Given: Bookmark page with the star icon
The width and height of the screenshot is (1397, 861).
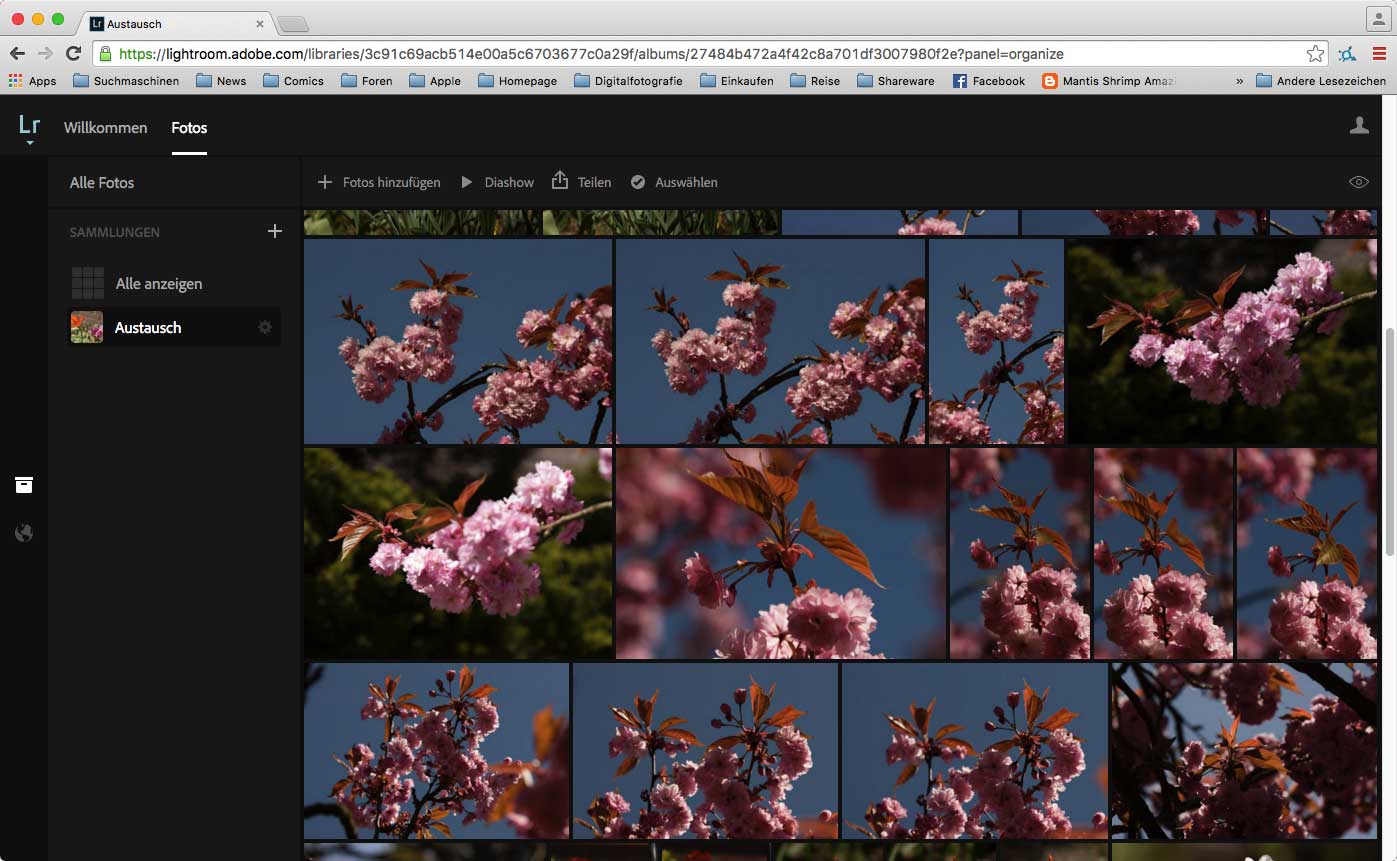Looking at the screenshot, I should tap(1315, 54).
